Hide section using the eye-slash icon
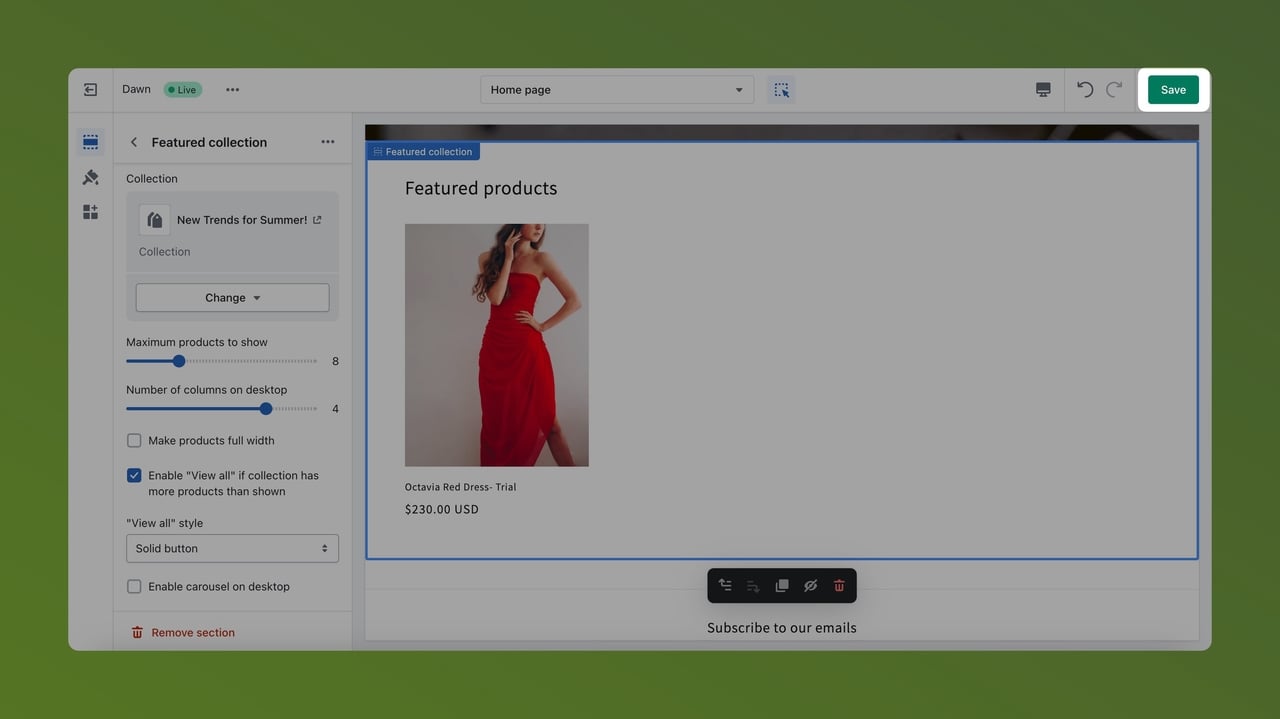 (x=810, y=586)
